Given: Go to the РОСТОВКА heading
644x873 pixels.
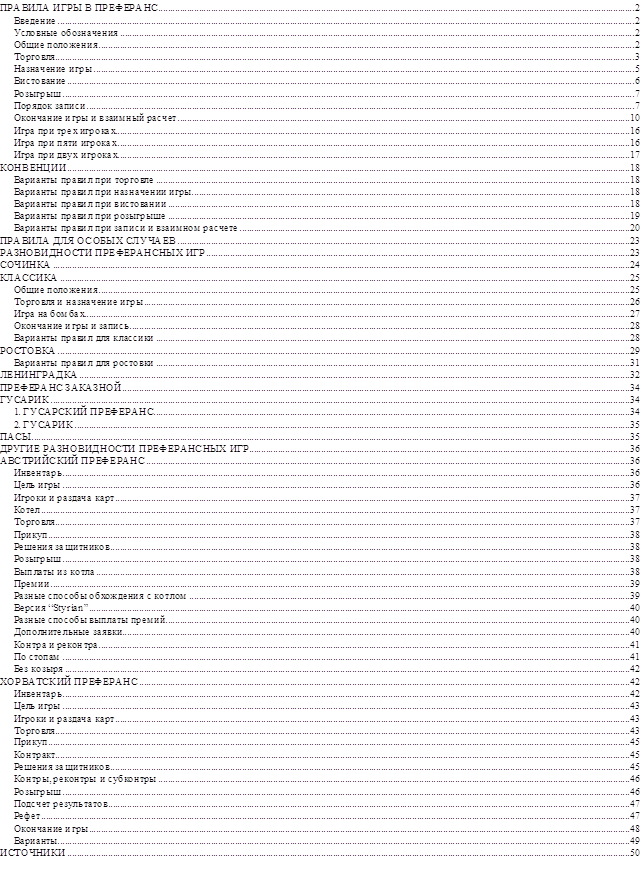Looking at the screenshot, I should [29, 350].
